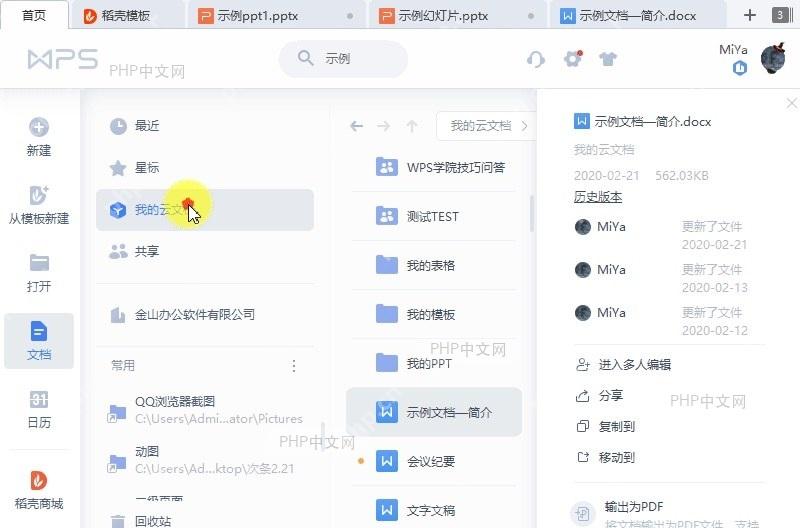
Task: Open 金山办公软件有限公司 entry
Action: tap(205, 315)
